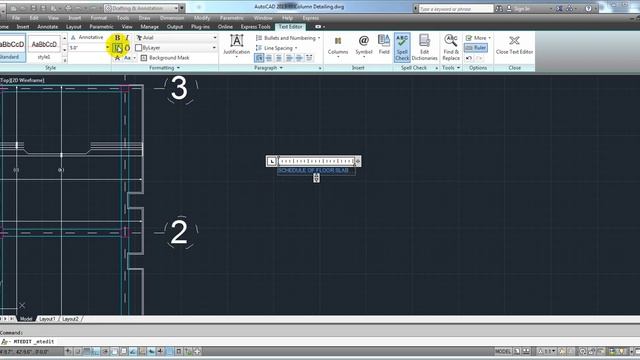
Task: Open Find & Replace
Action: [451, 47]
